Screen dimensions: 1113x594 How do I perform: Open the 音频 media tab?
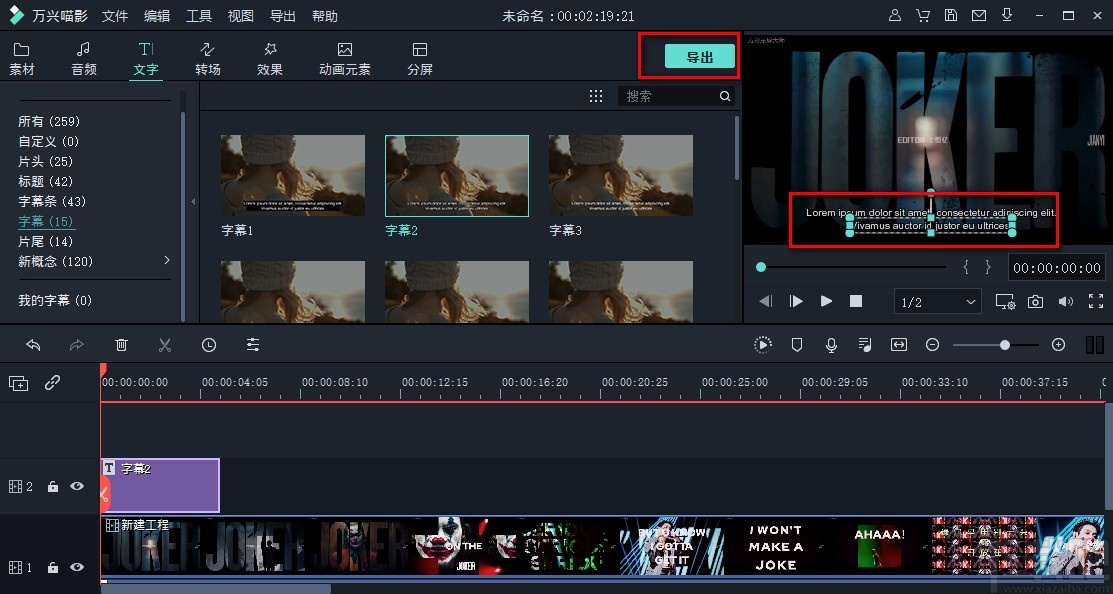(84, 57)
